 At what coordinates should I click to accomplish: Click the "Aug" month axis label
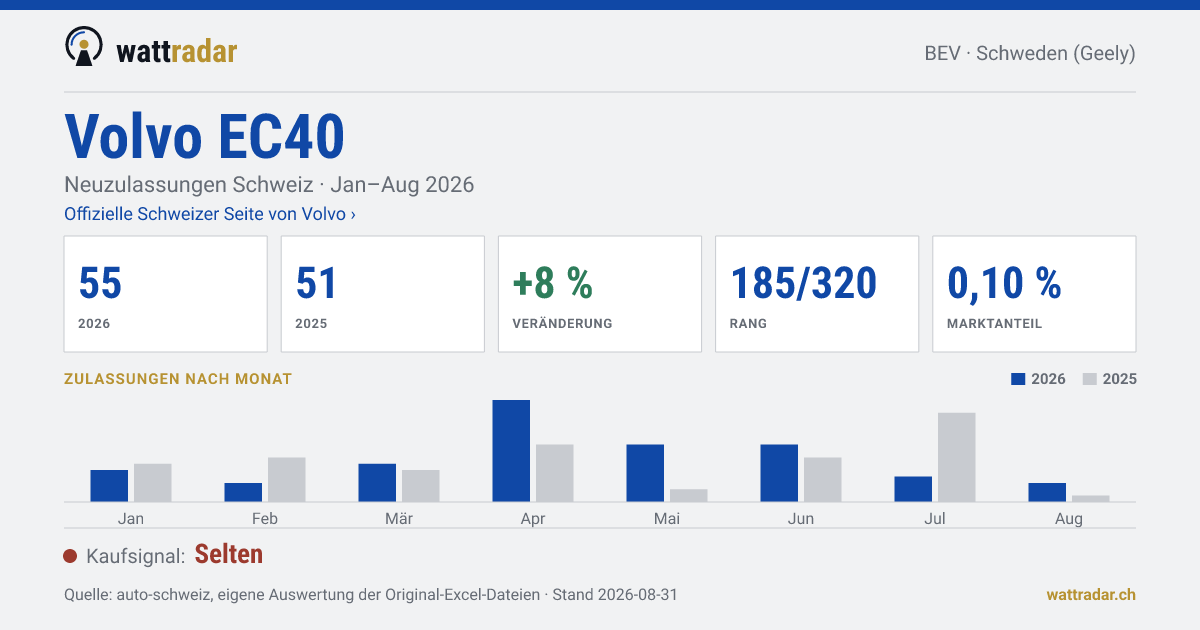coord(1069,519)
